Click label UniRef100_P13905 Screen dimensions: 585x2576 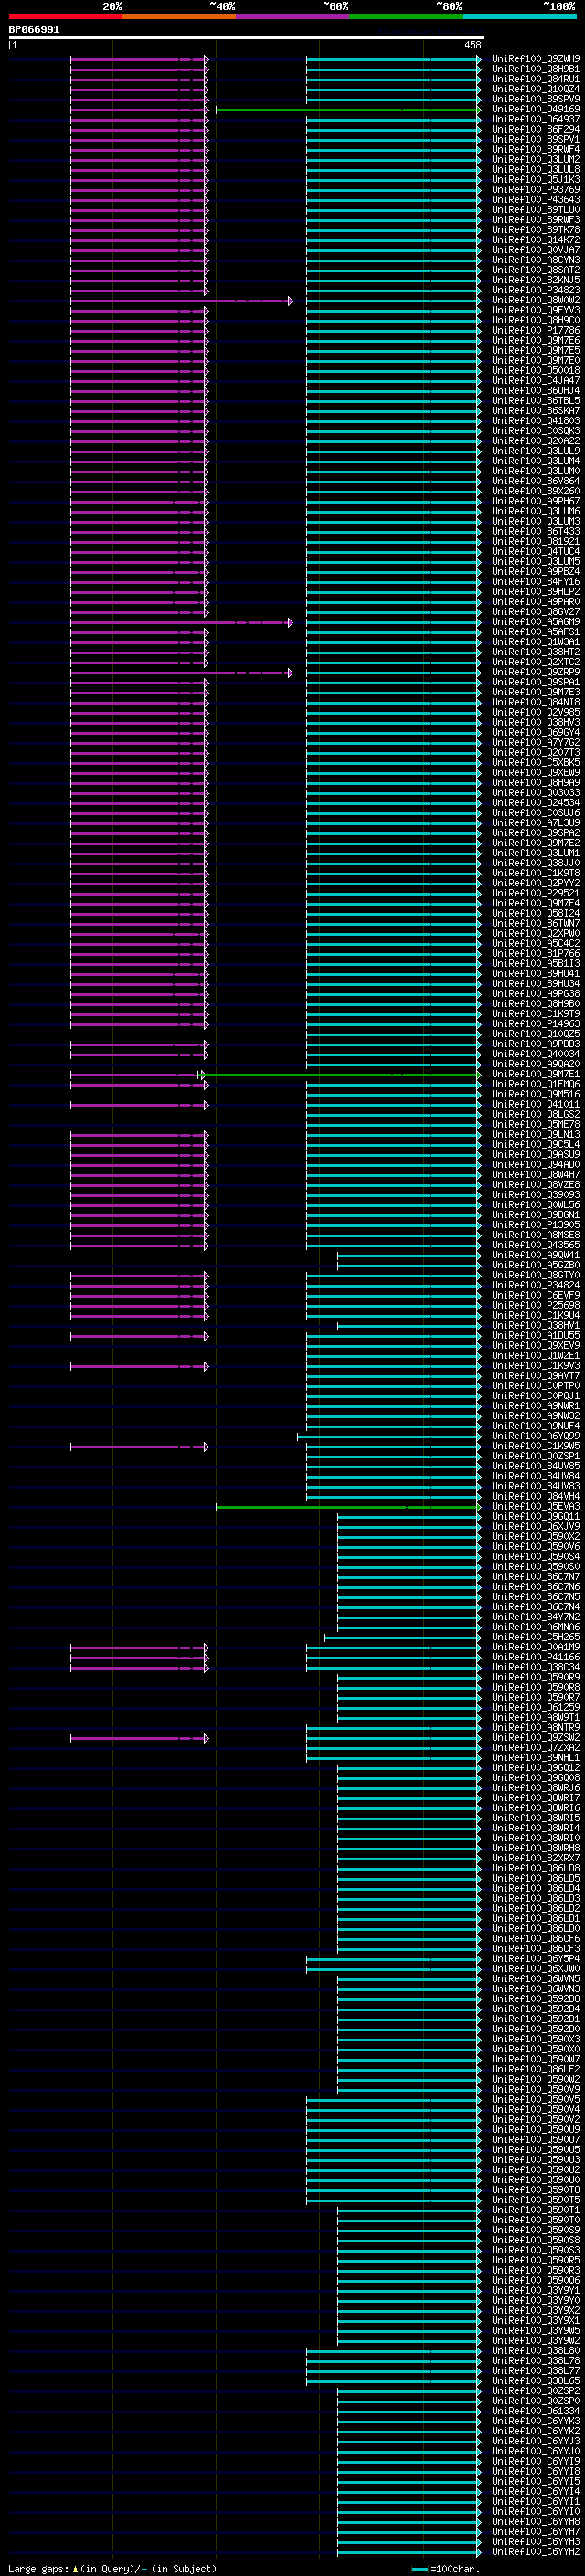tap(536, 1225)
